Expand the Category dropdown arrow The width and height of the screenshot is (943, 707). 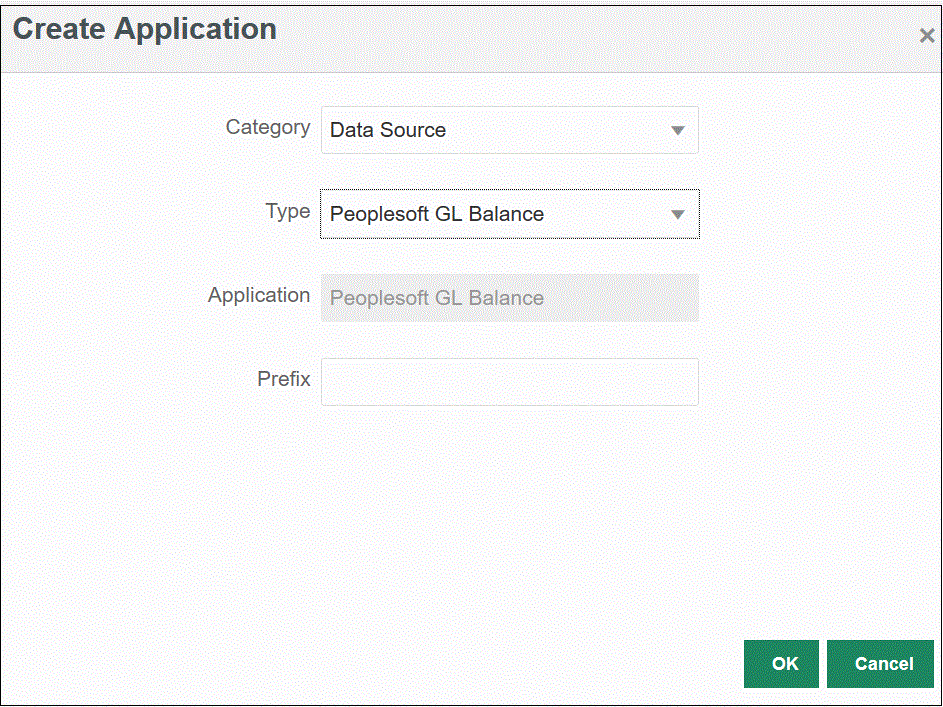coord(677,131)
